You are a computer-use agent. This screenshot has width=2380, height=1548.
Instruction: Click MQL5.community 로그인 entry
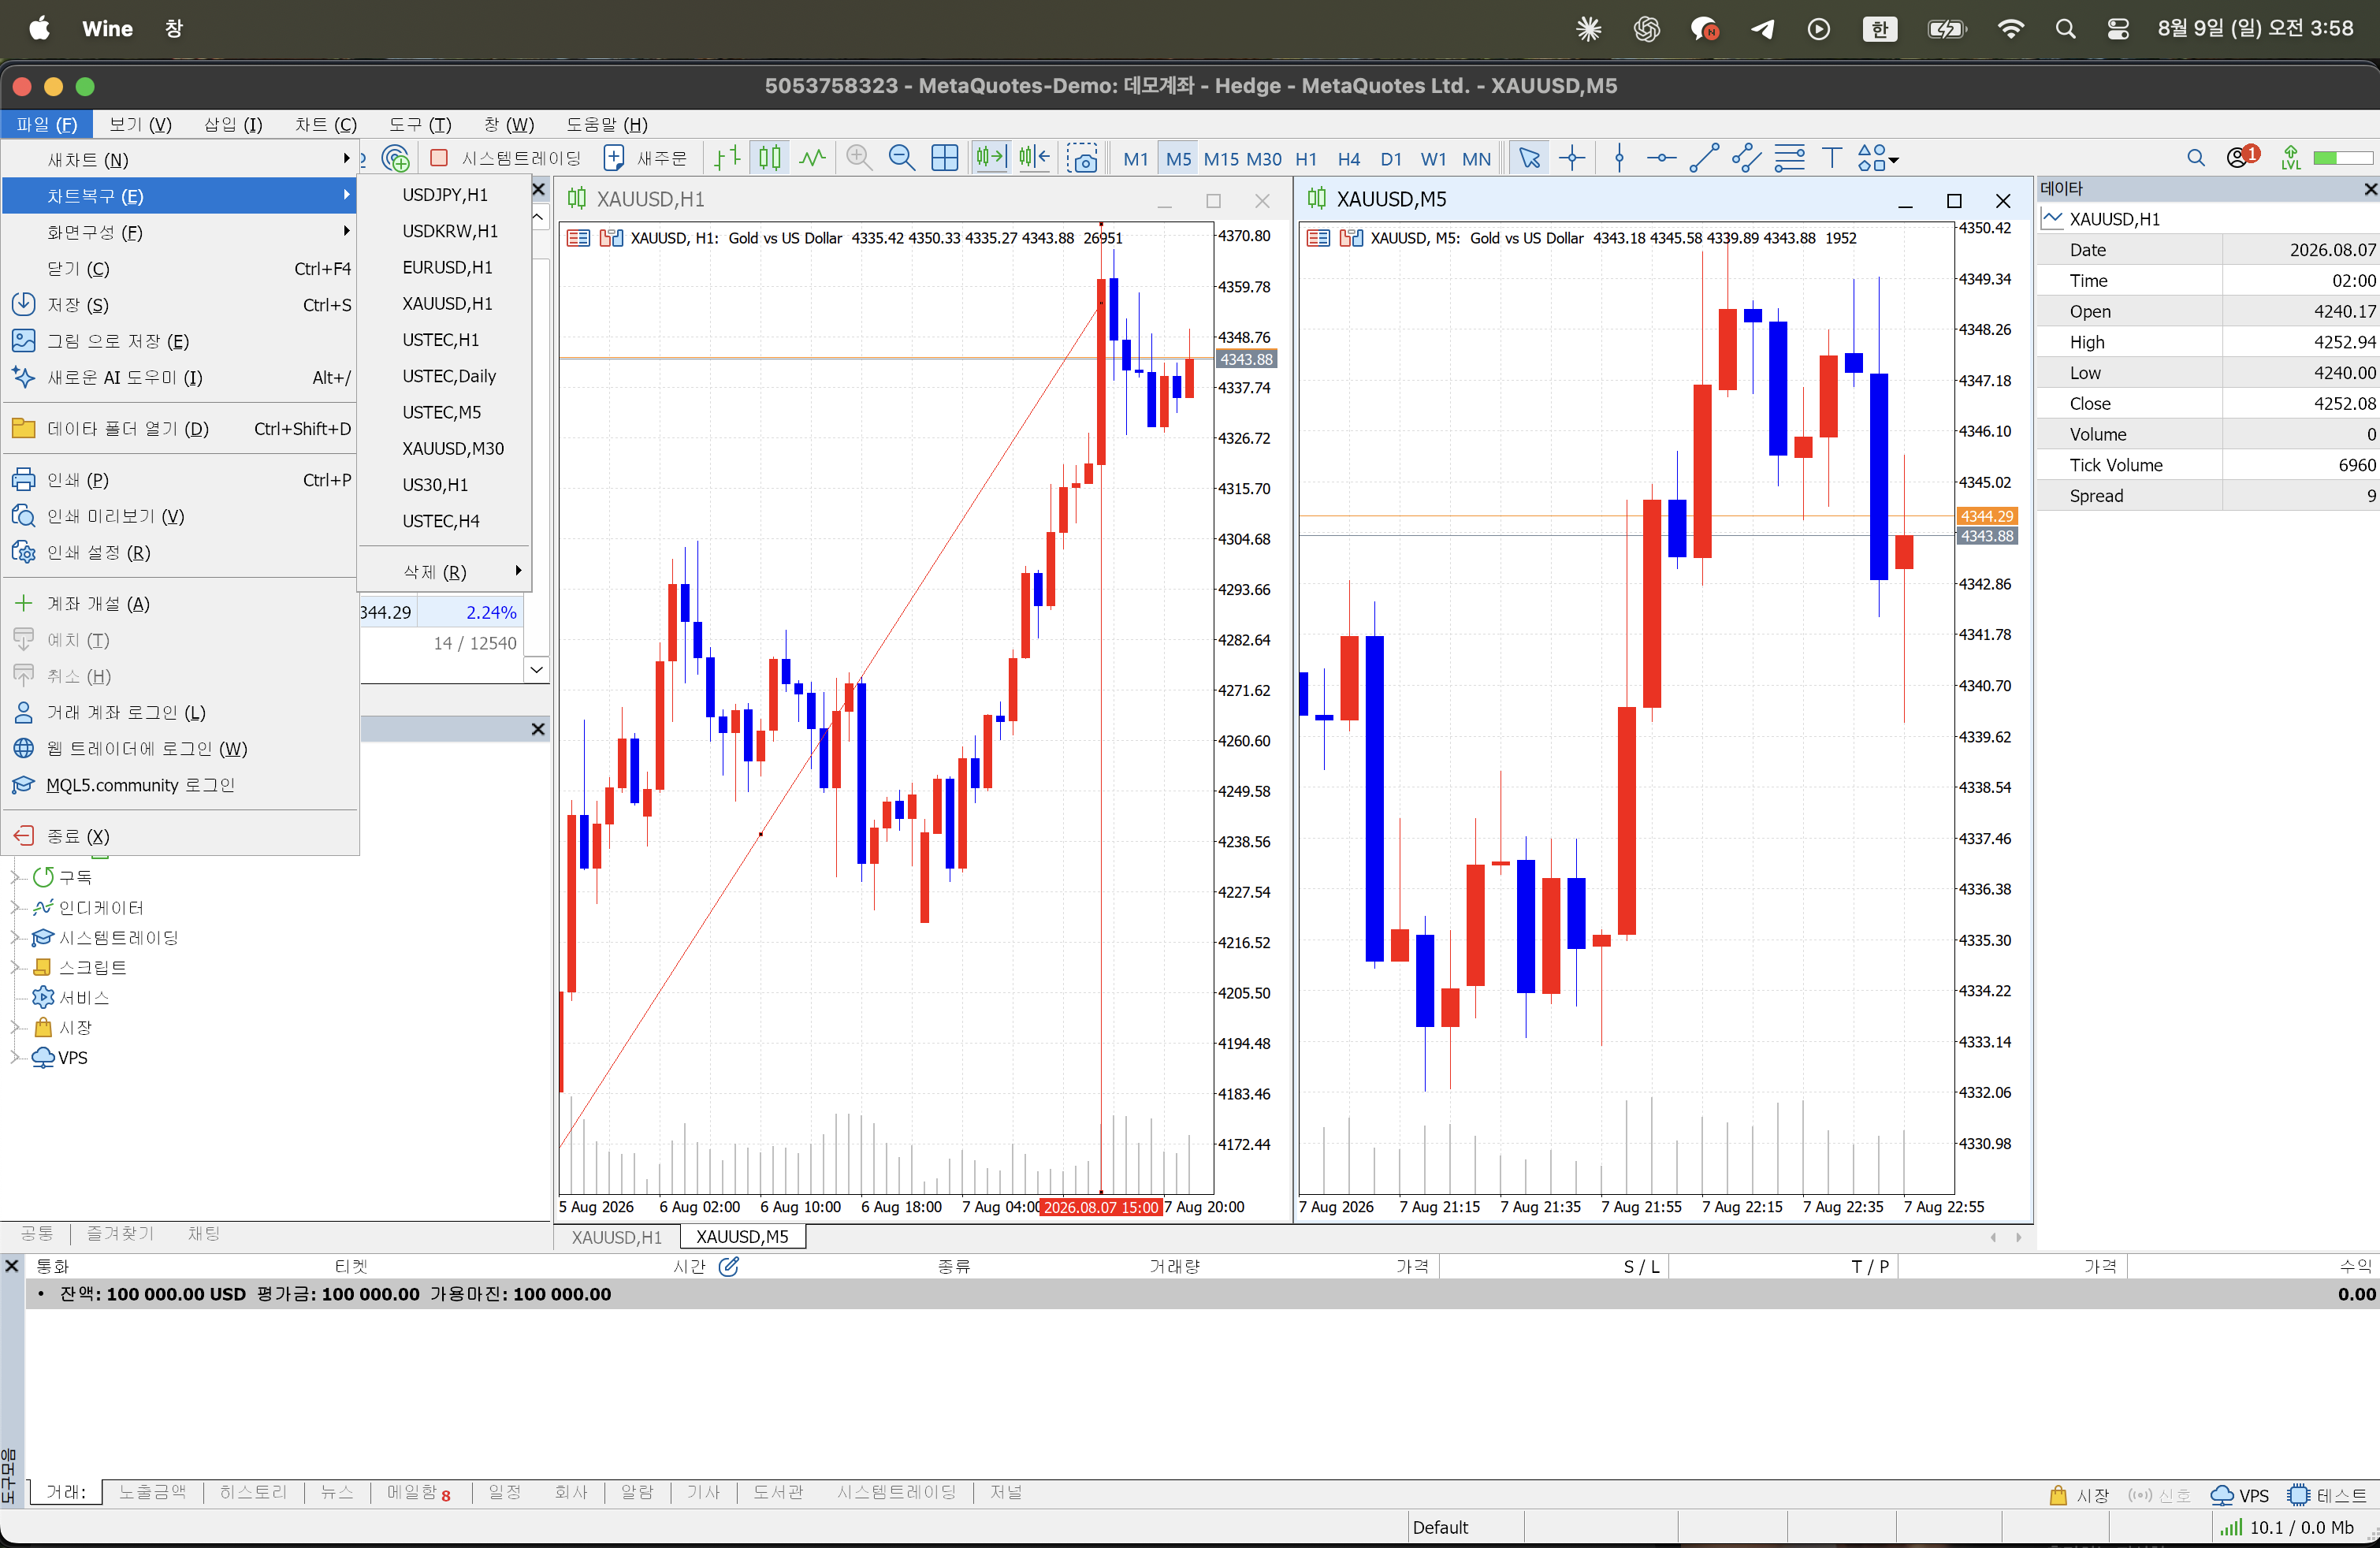pos(180,785)
